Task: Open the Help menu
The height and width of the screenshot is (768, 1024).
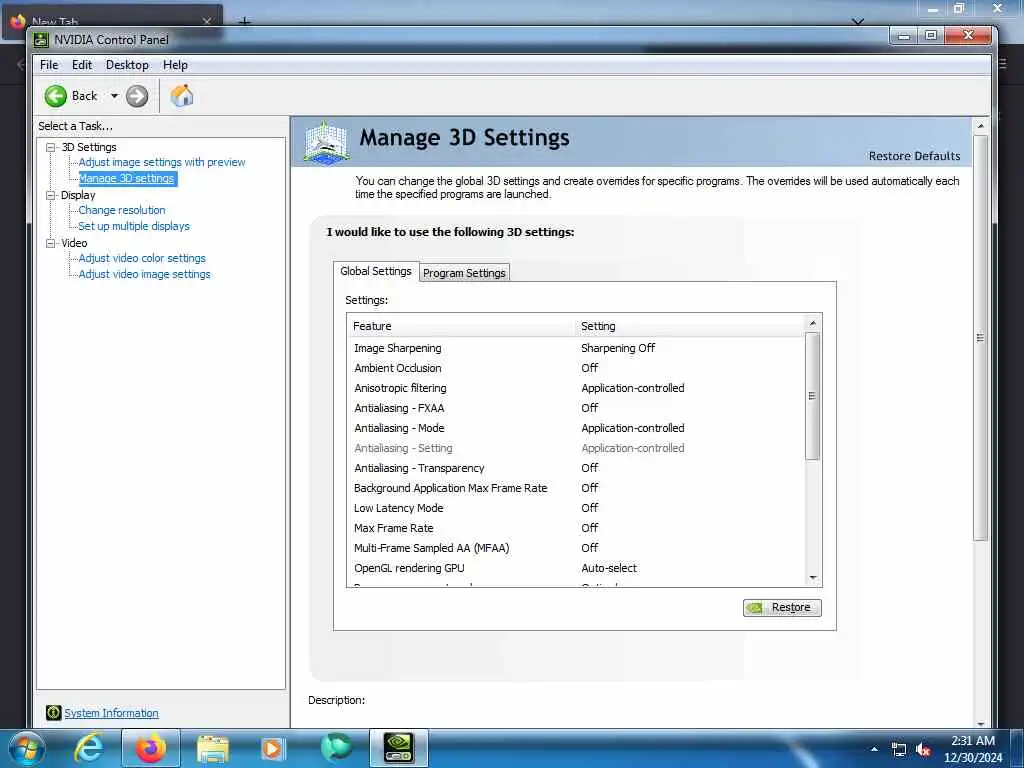Action: click(x=175, y=65)
